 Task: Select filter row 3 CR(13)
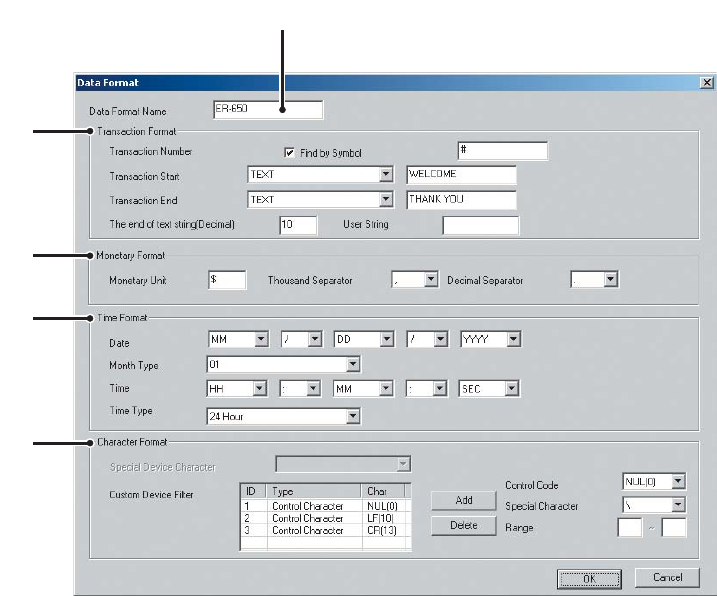[326, 531]
